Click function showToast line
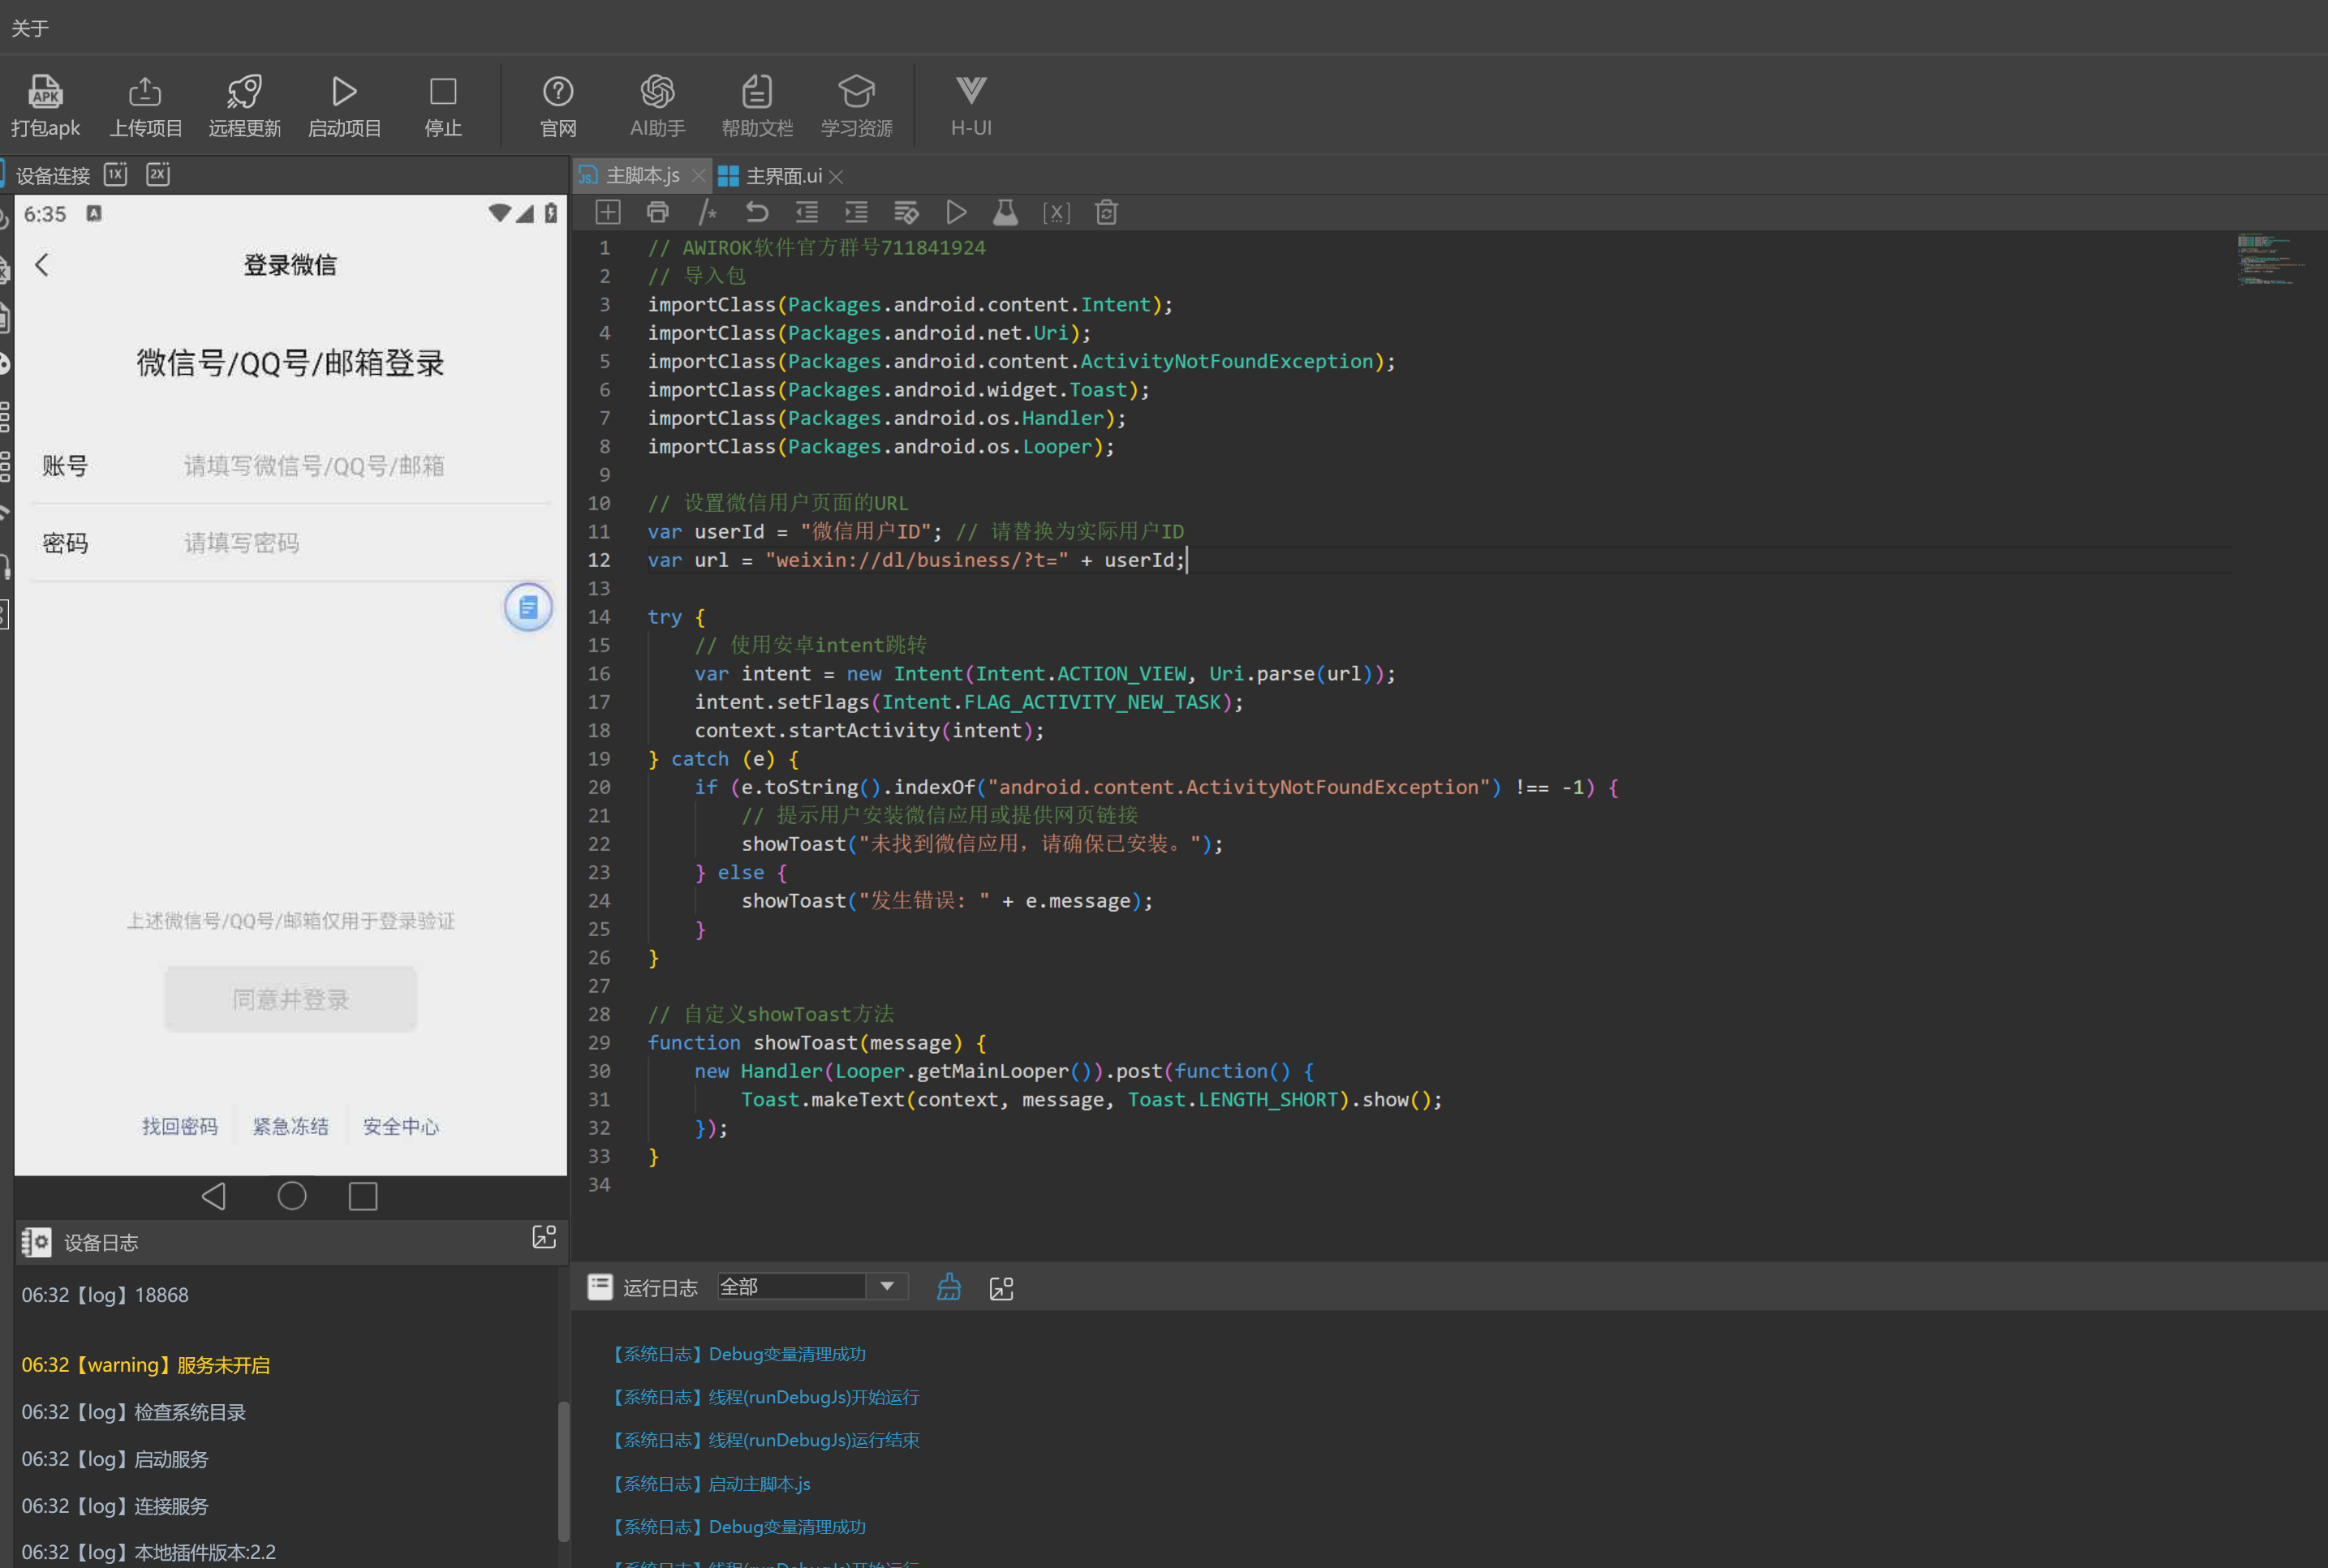The width and height of the screenshot is (2328, 1568). [x=817, y=1043]
